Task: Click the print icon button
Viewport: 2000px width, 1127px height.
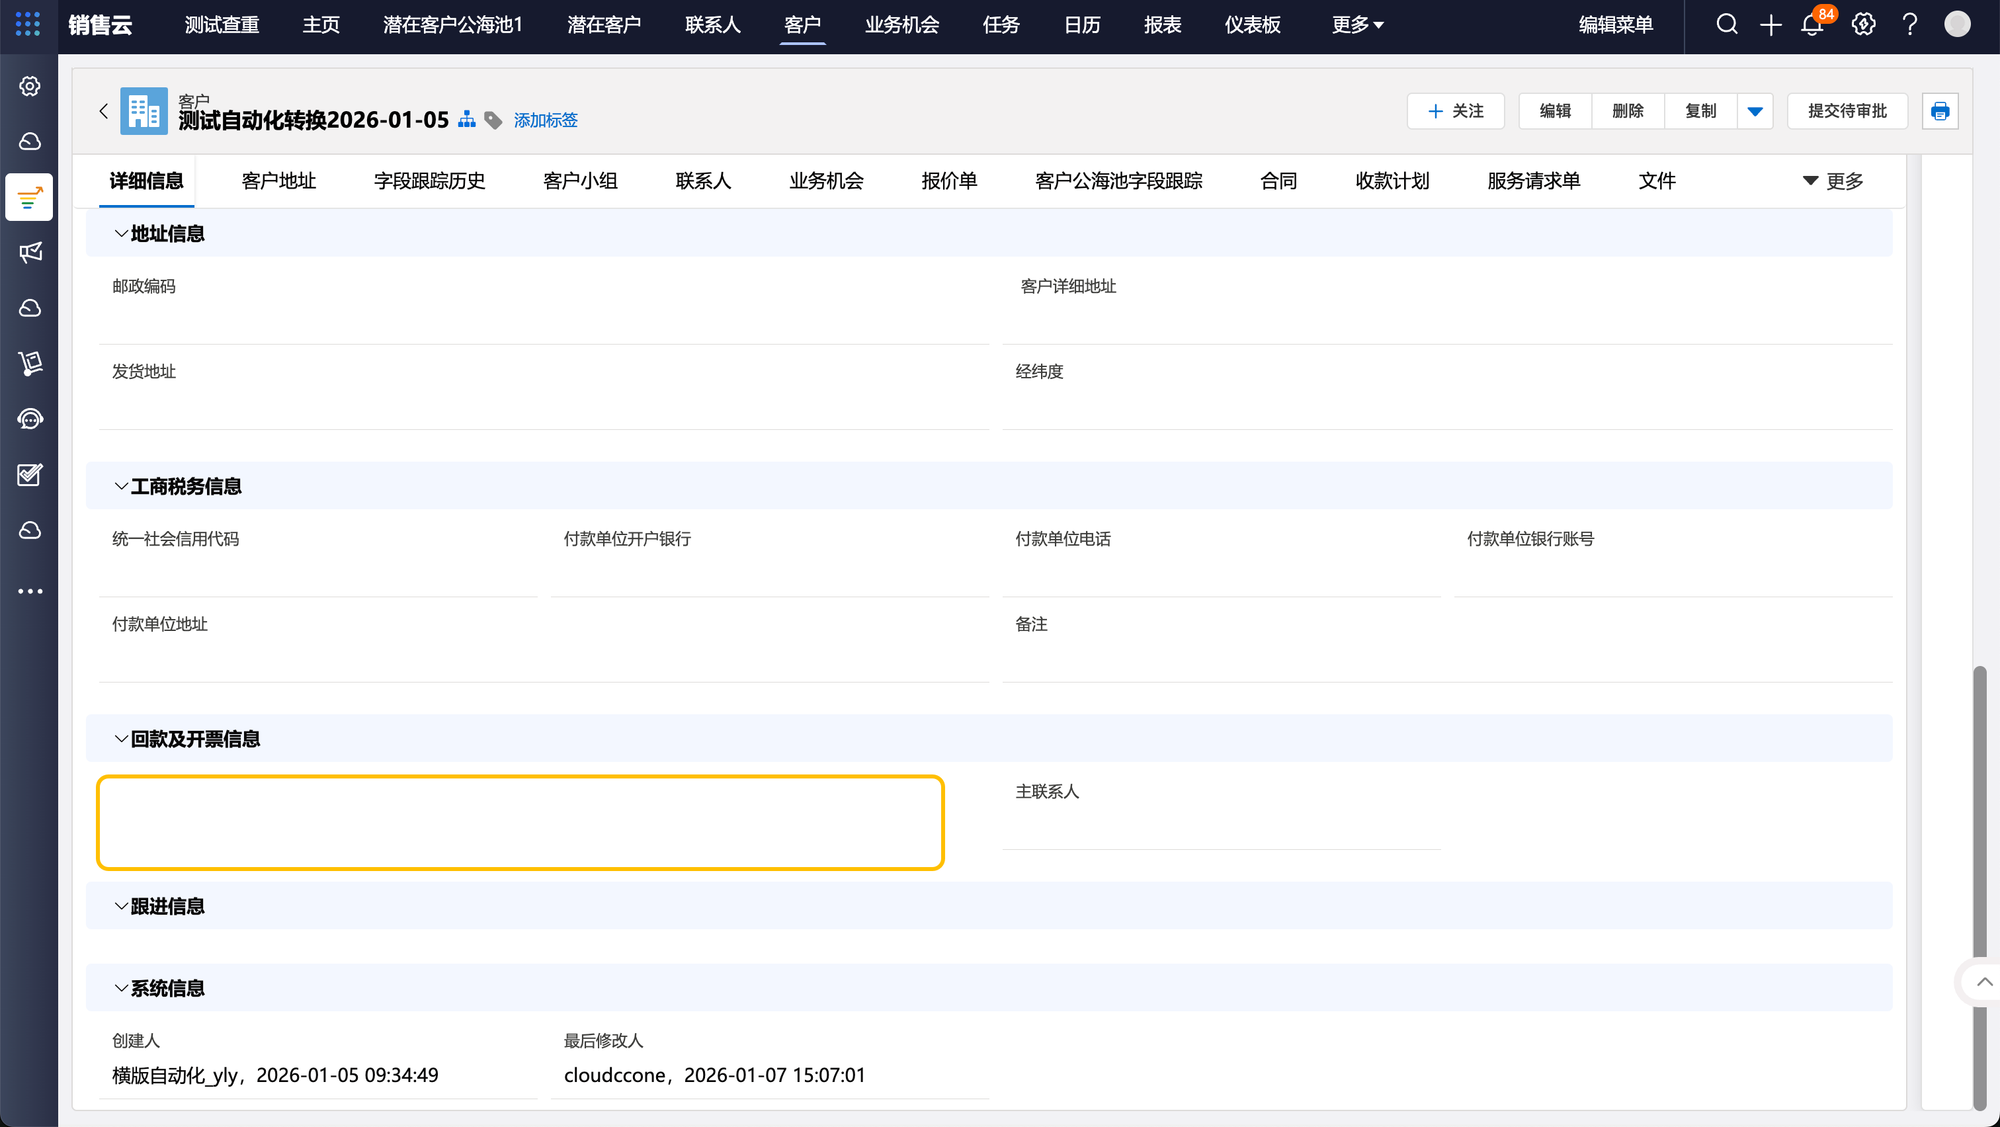Action: coord(1940,111)
